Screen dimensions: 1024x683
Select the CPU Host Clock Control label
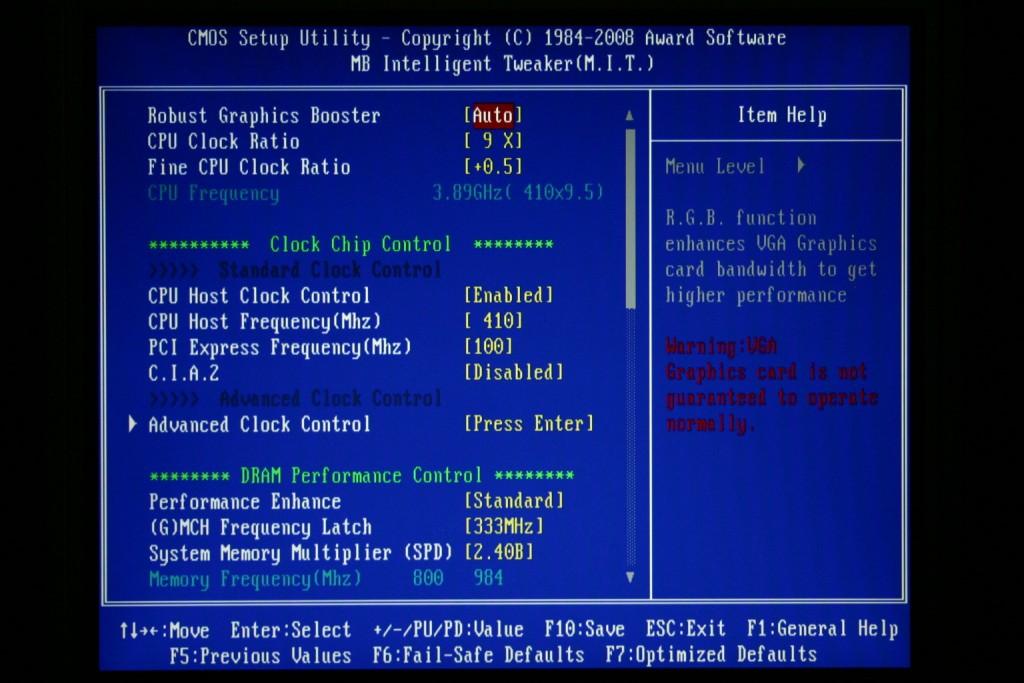click(x=259, y=295)
